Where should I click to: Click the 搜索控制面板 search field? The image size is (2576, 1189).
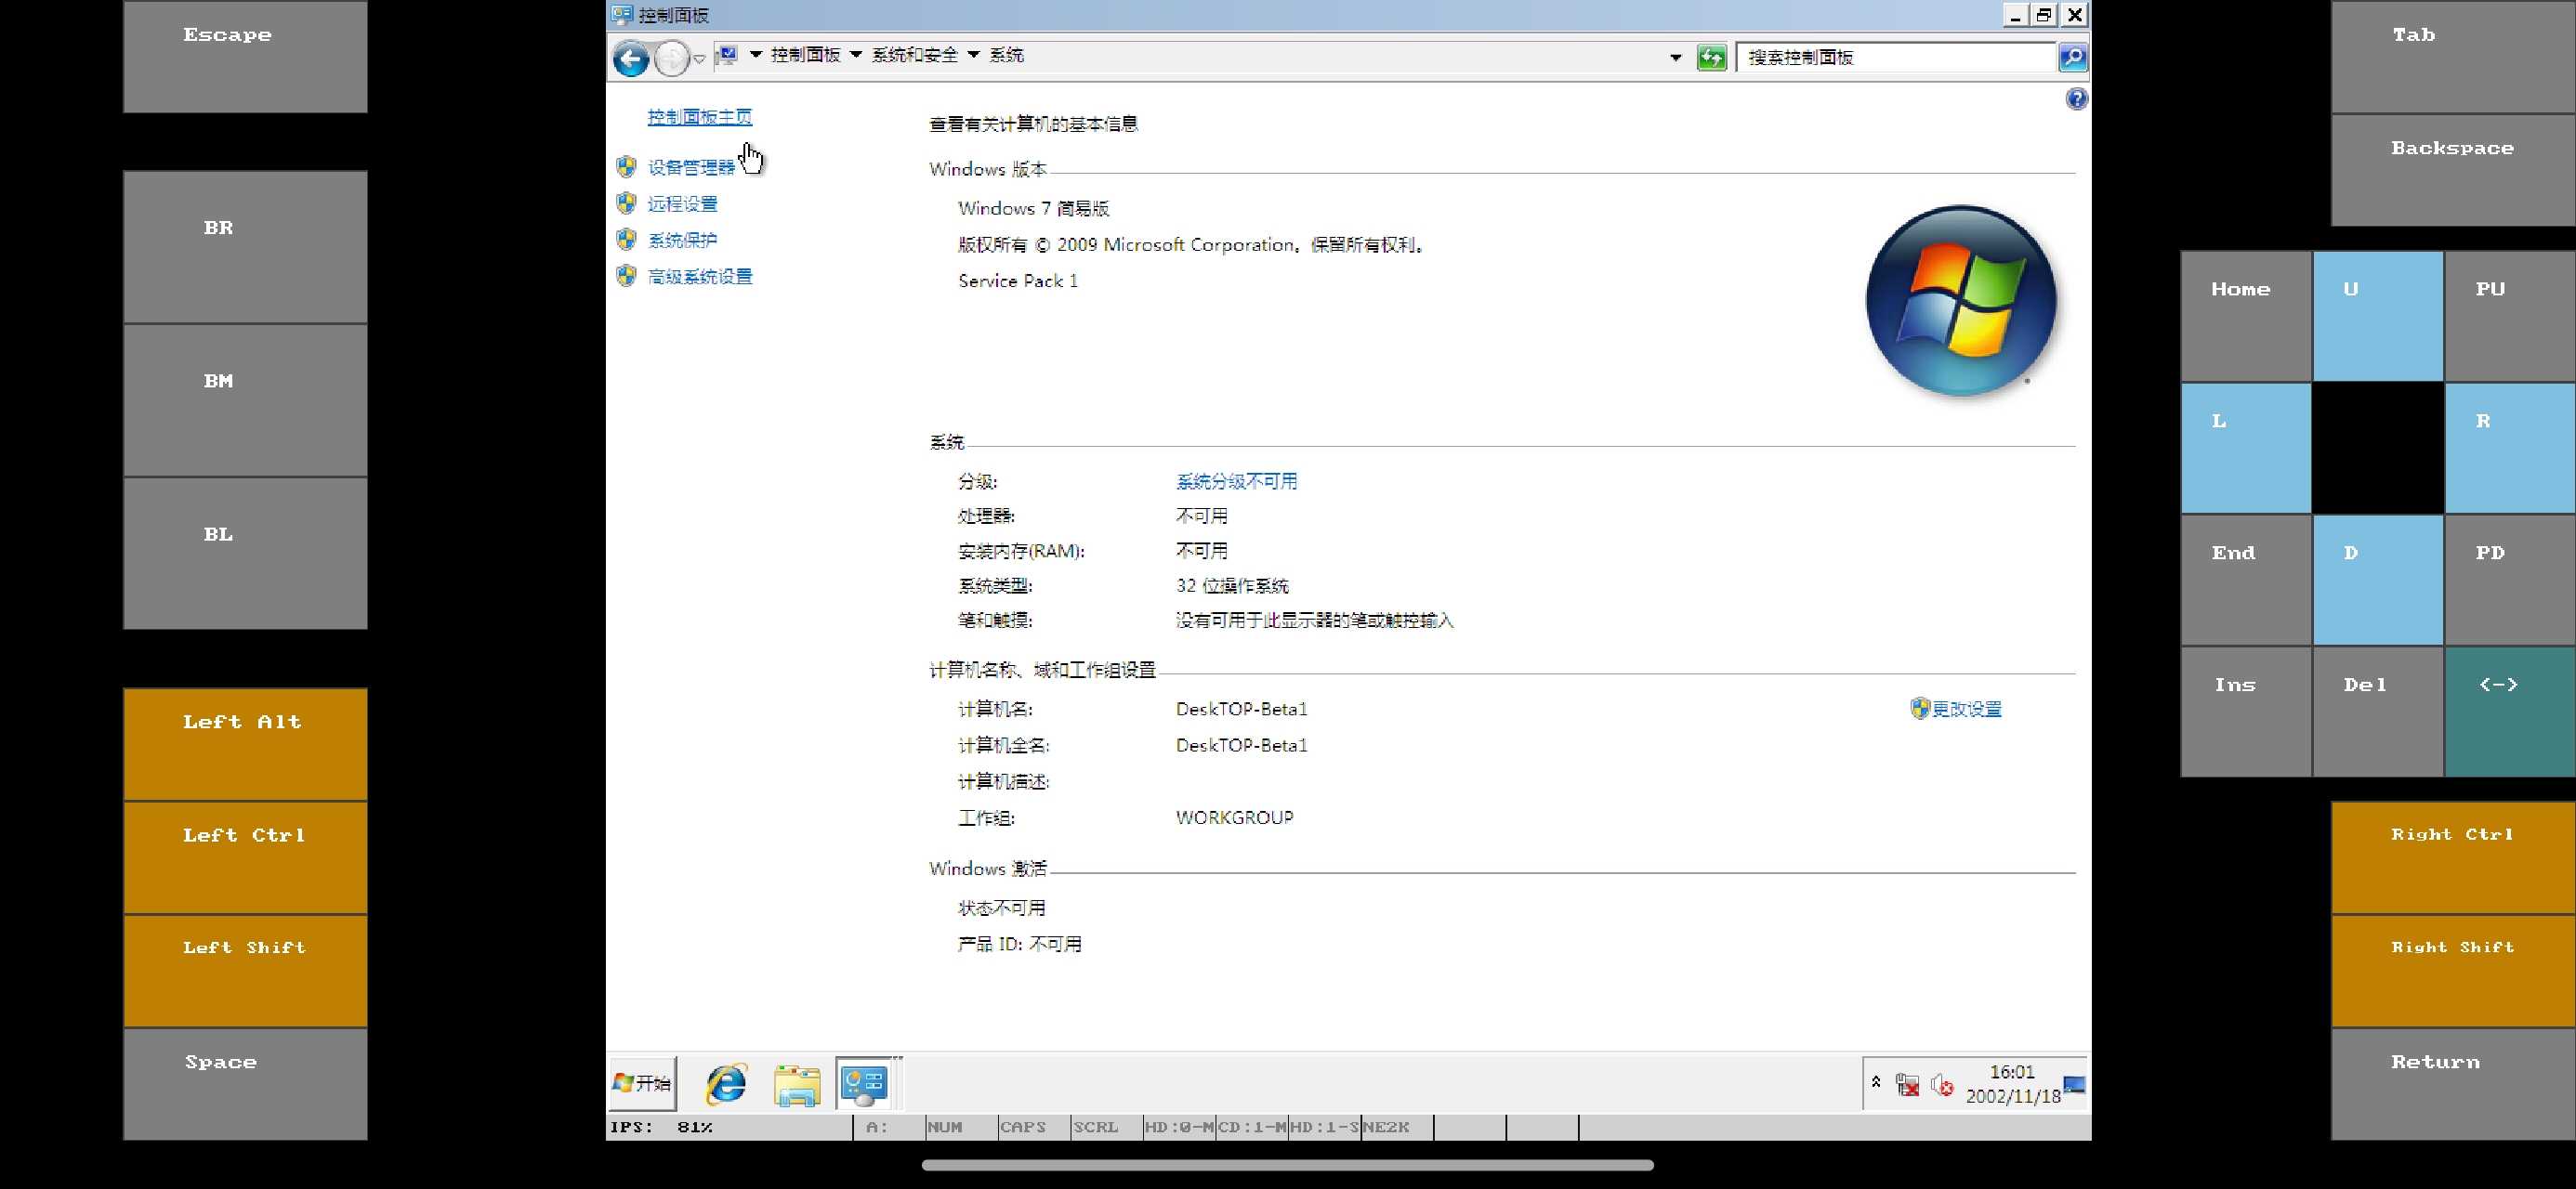point(1895,58)
